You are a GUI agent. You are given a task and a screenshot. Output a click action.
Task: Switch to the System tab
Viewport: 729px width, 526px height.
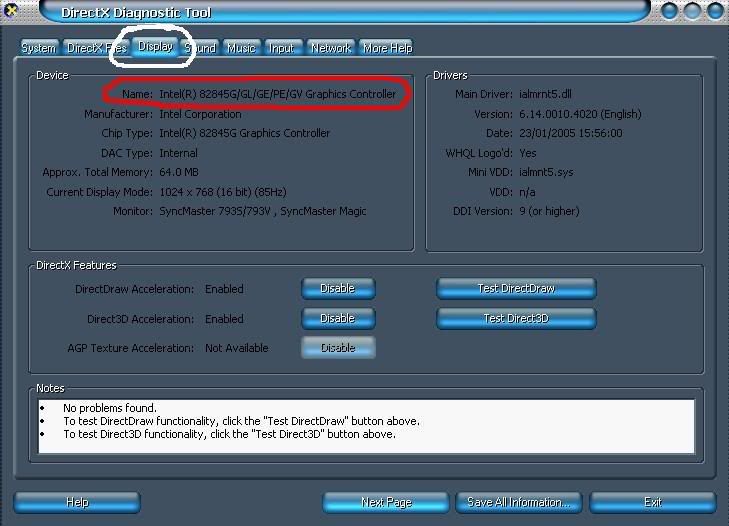click(x=39, y=48)
